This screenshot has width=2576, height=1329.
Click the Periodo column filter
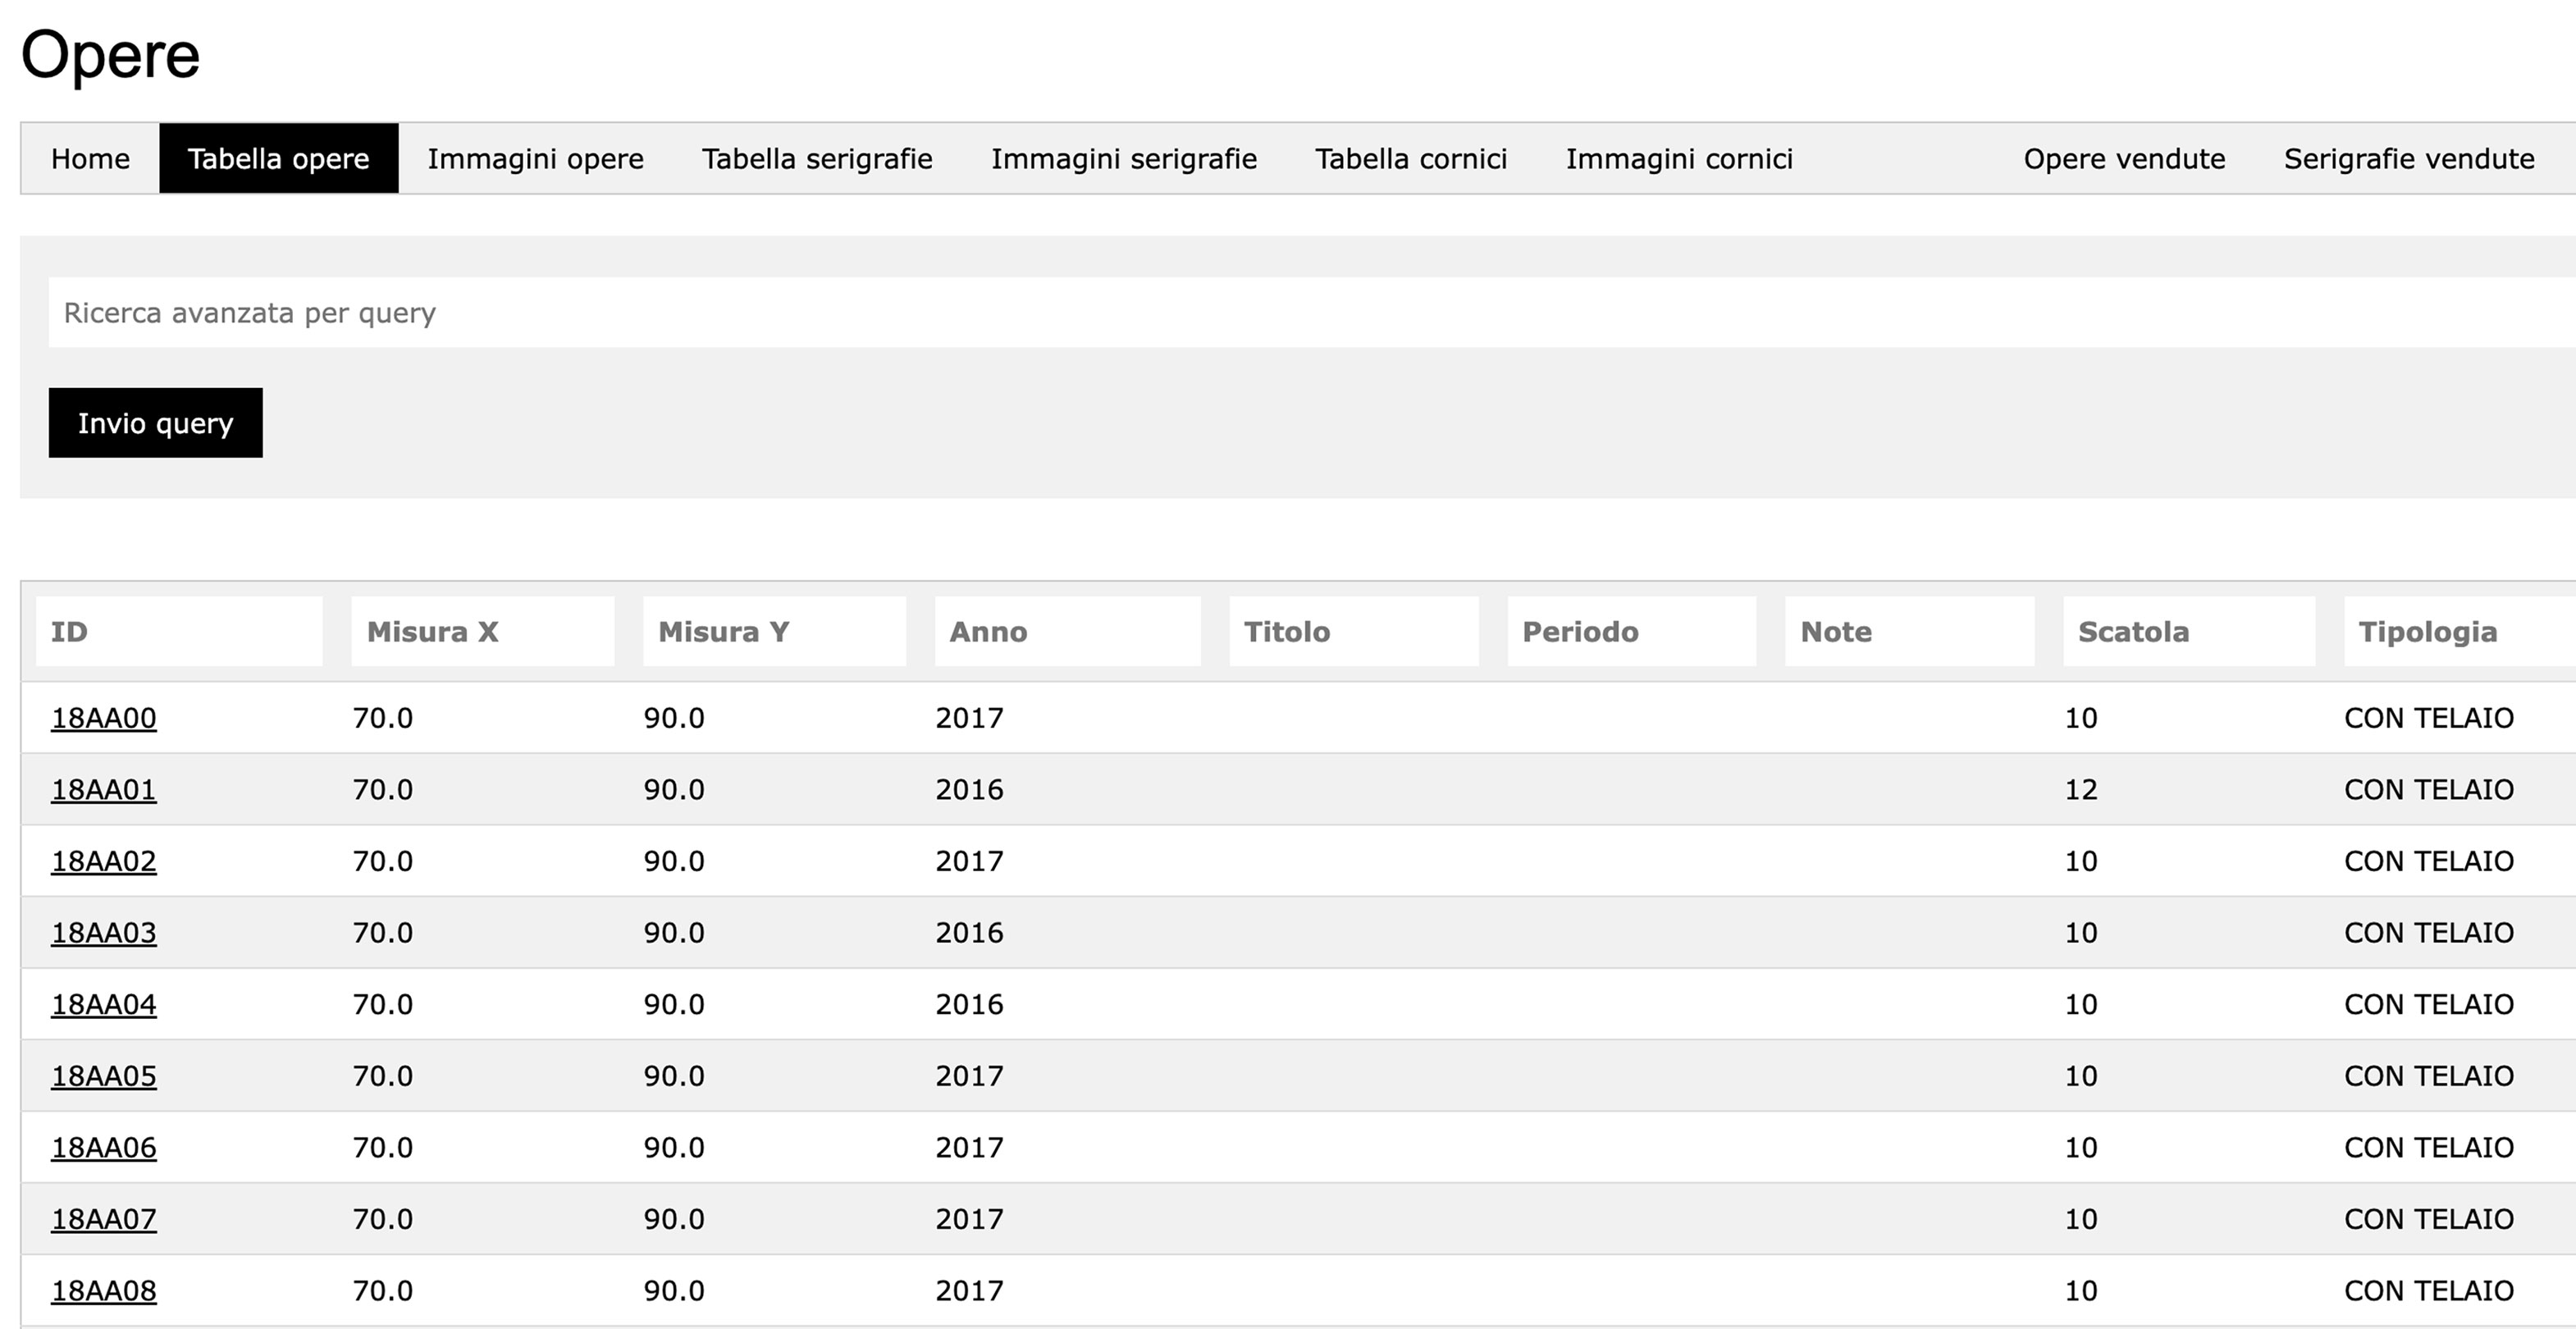click(x=1632, y=632)
